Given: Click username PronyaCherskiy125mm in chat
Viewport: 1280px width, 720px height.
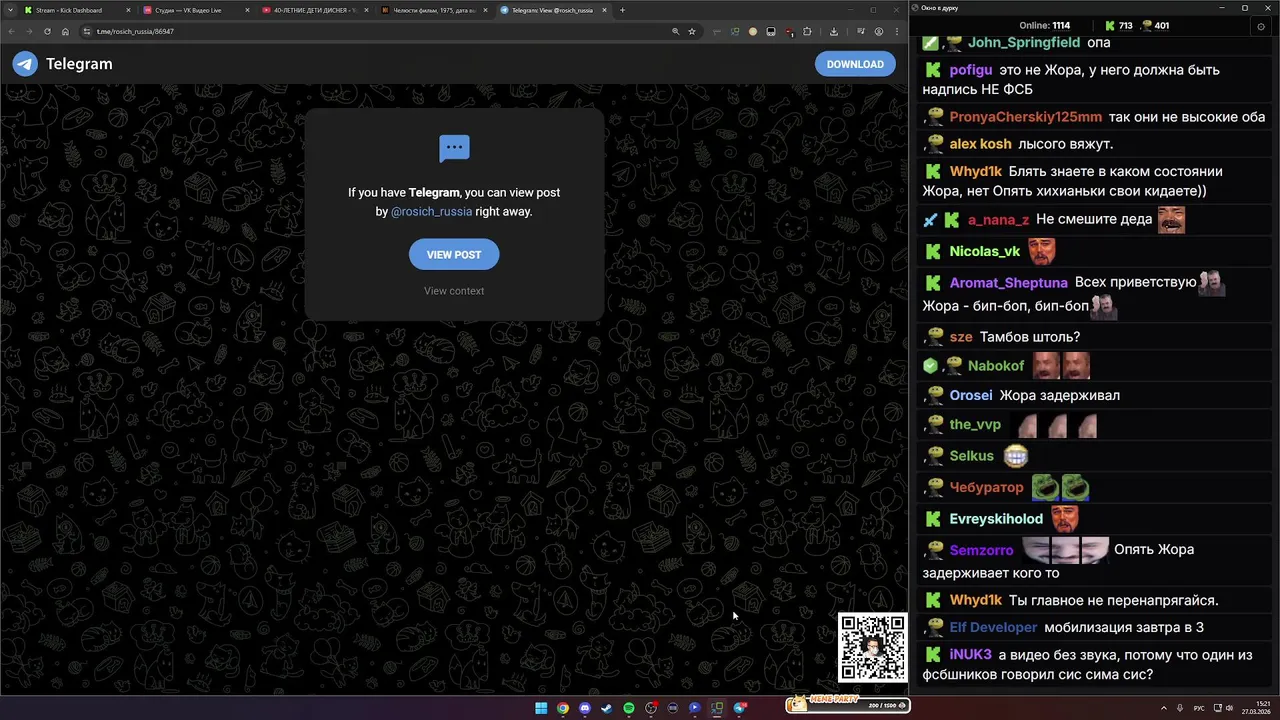Looking at the screenshot, I should pos(1026,117).
